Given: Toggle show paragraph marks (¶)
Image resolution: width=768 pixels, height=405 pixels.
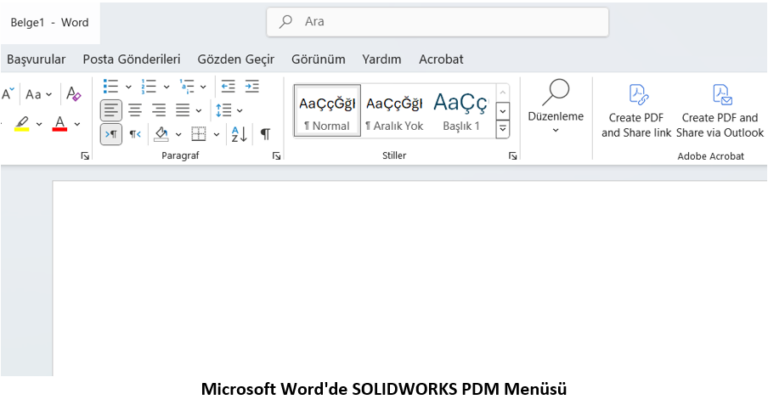Looking at the screenshot, I should point(265,134).
